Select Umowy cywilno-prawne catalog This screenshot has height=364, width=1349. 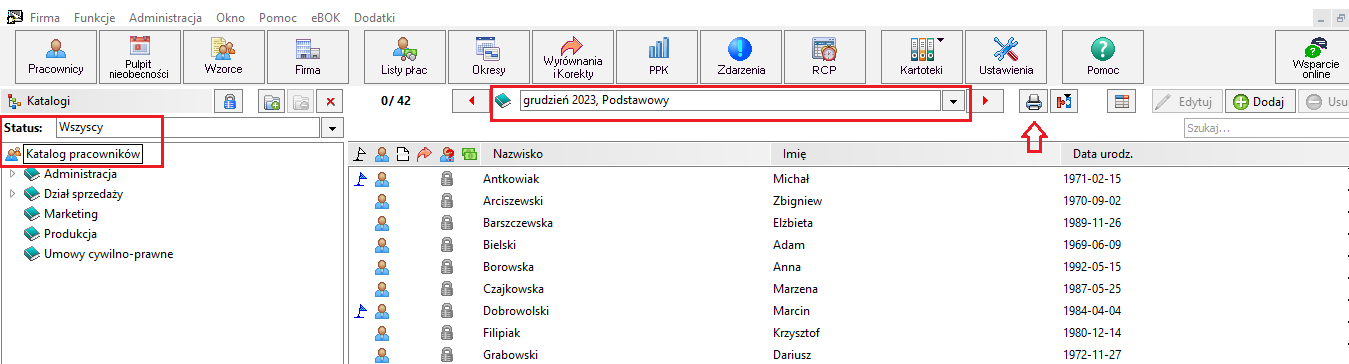[x=108, y=254]
